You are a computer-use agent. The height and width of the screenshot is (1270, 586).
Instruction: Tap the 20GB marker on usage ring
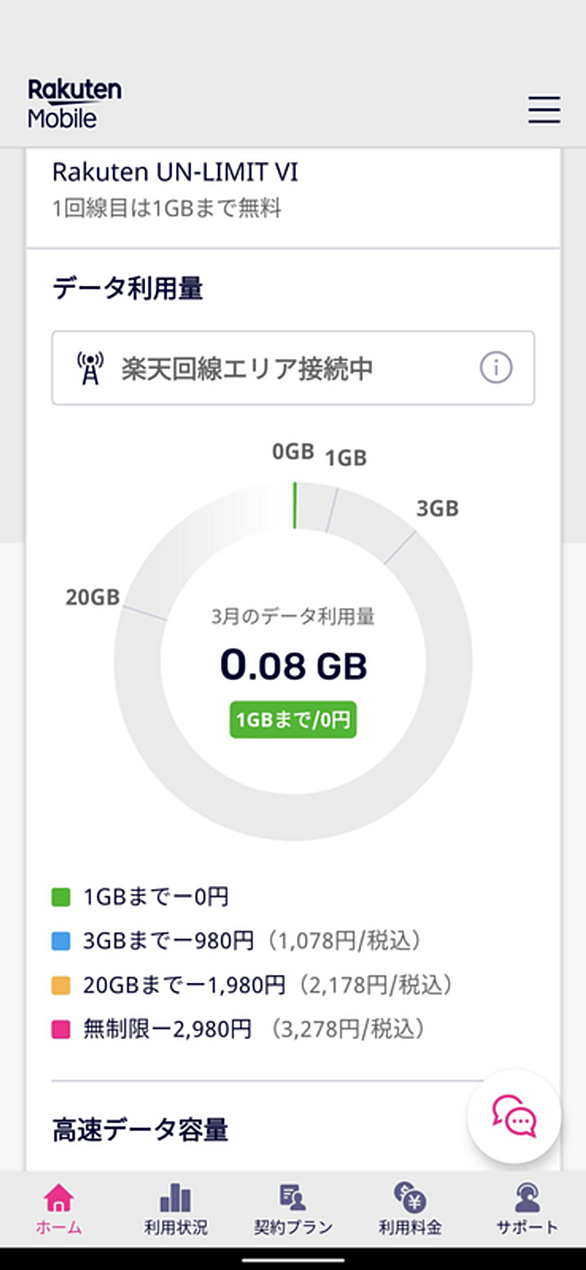(92, 598)
